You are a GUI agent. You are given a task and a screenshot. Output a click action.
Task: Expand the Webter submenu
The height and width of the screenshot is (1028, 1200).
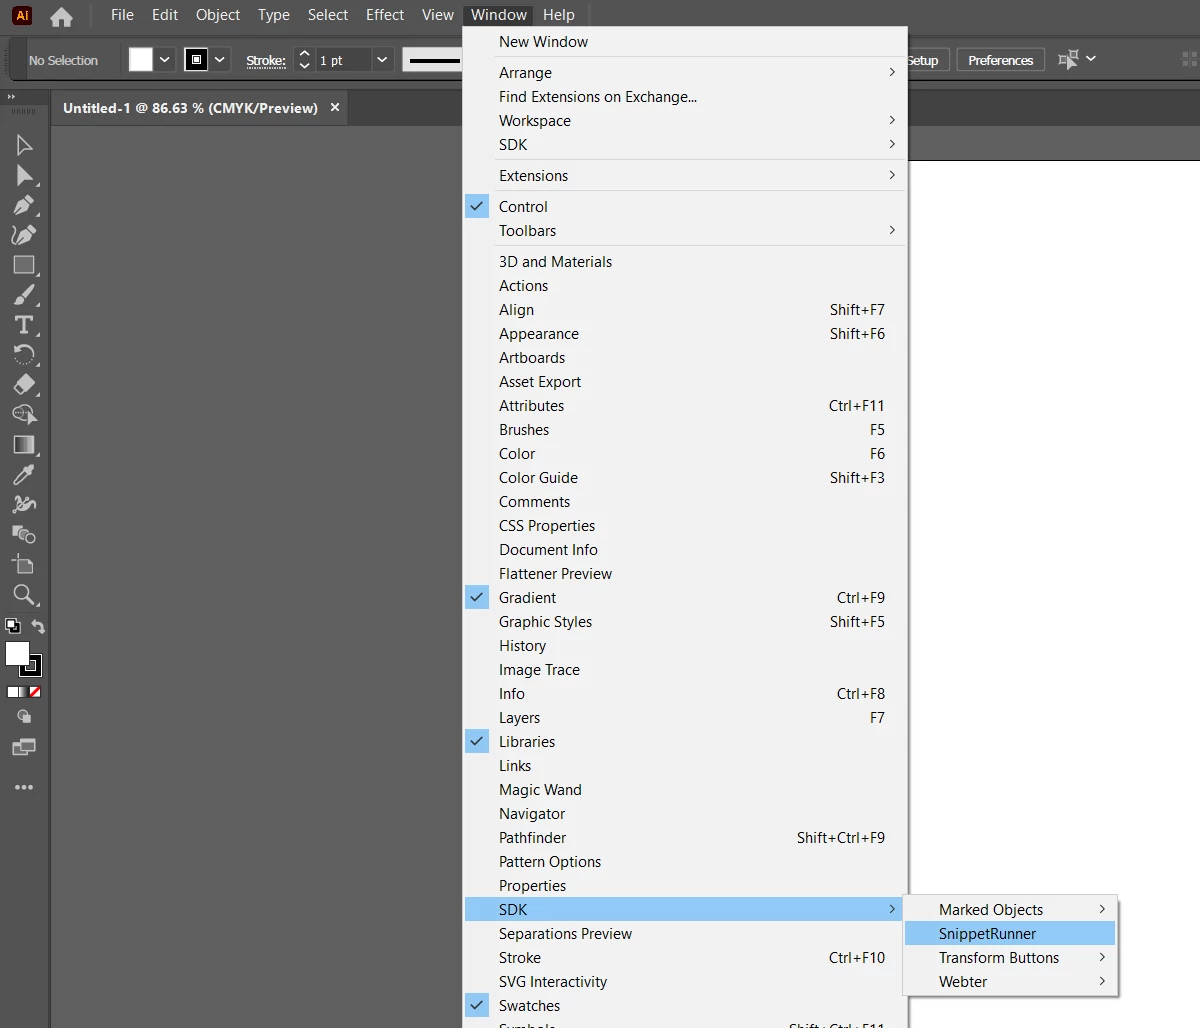1010,982
